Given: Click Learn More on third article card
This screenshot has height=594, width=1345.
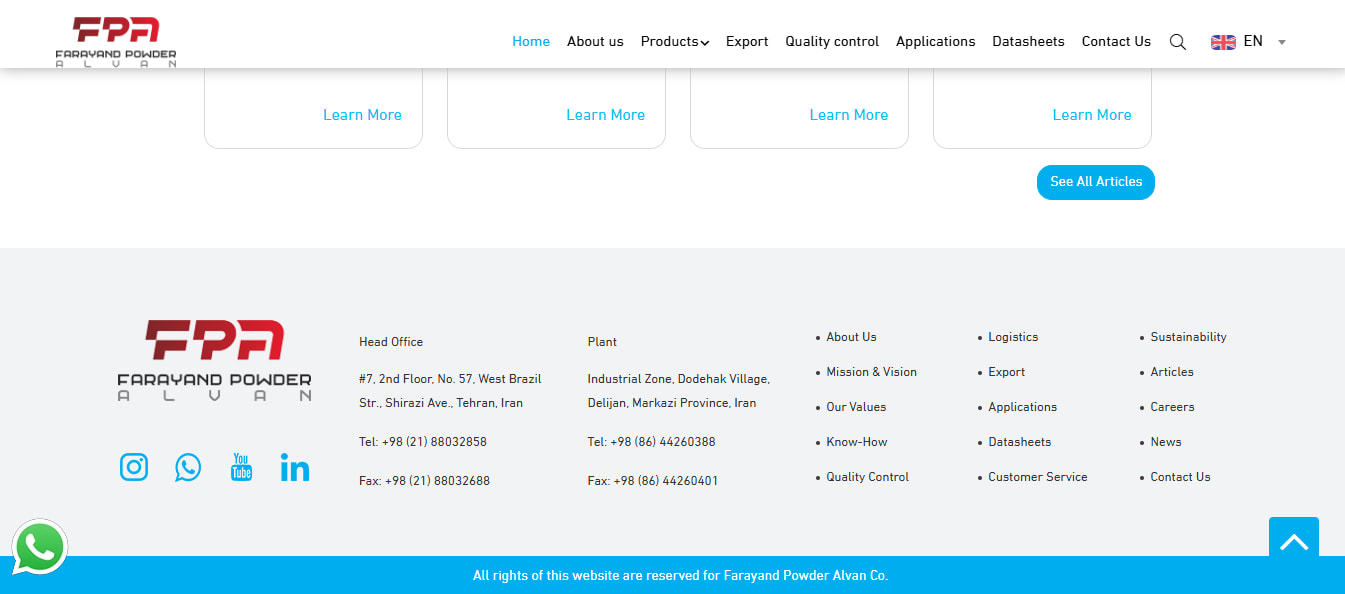Looking at the screenshot, I should [849, 115].
